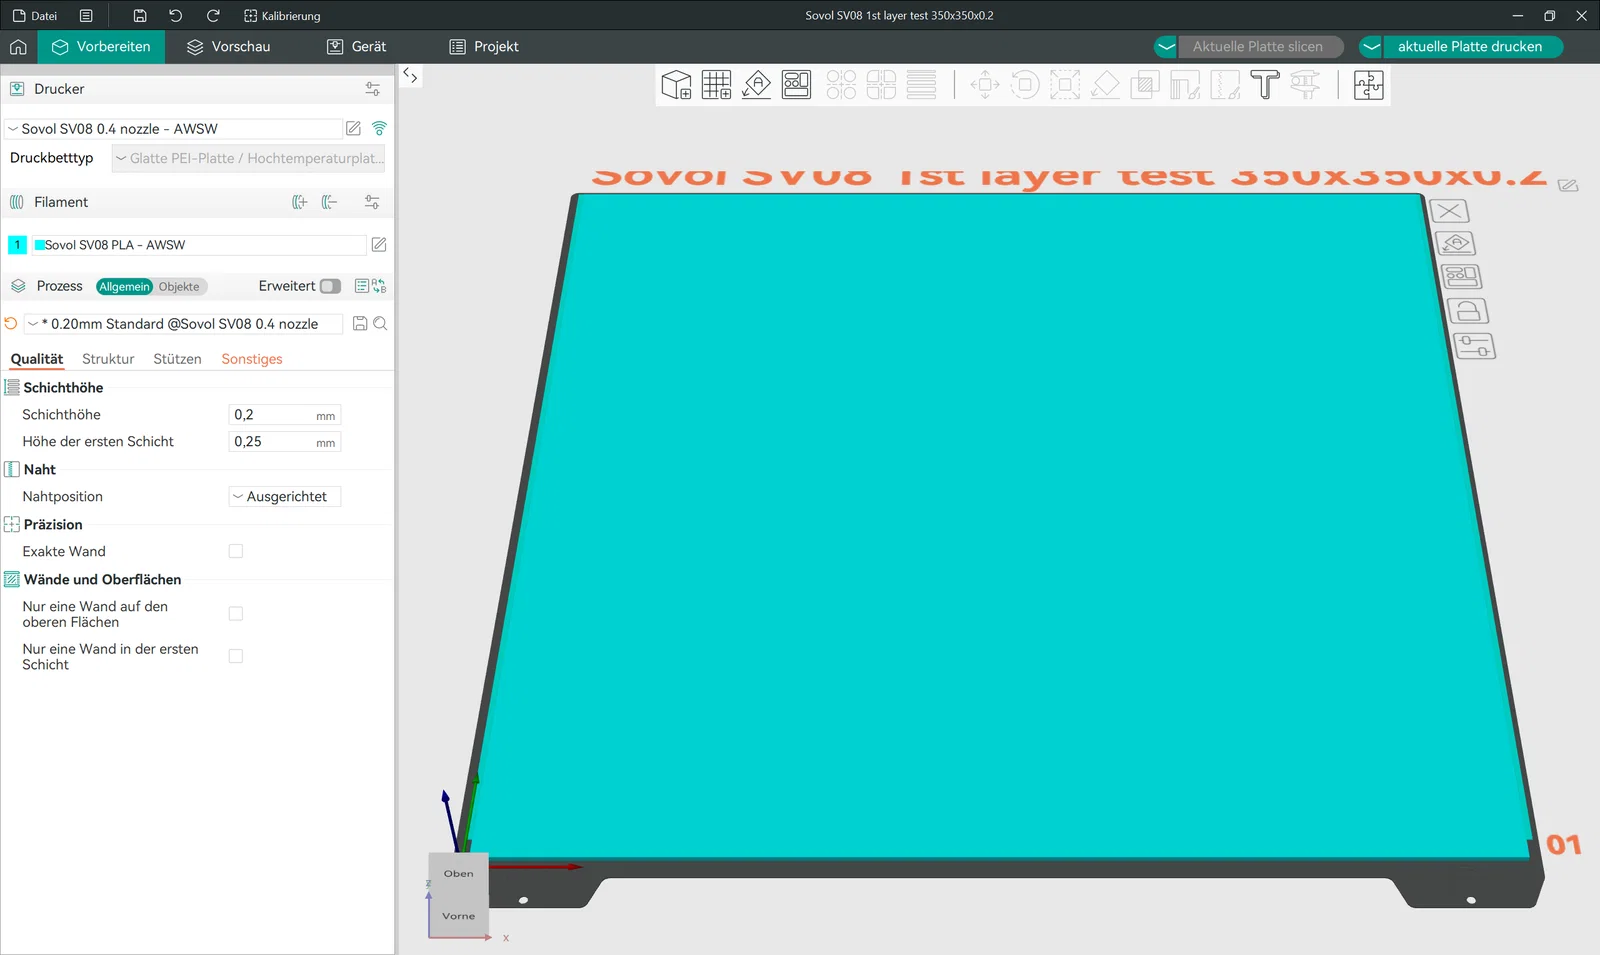Screen dimensions: 1600x955
Task: Click the plate's own Auto orient icon
Action: (1455, 243)
